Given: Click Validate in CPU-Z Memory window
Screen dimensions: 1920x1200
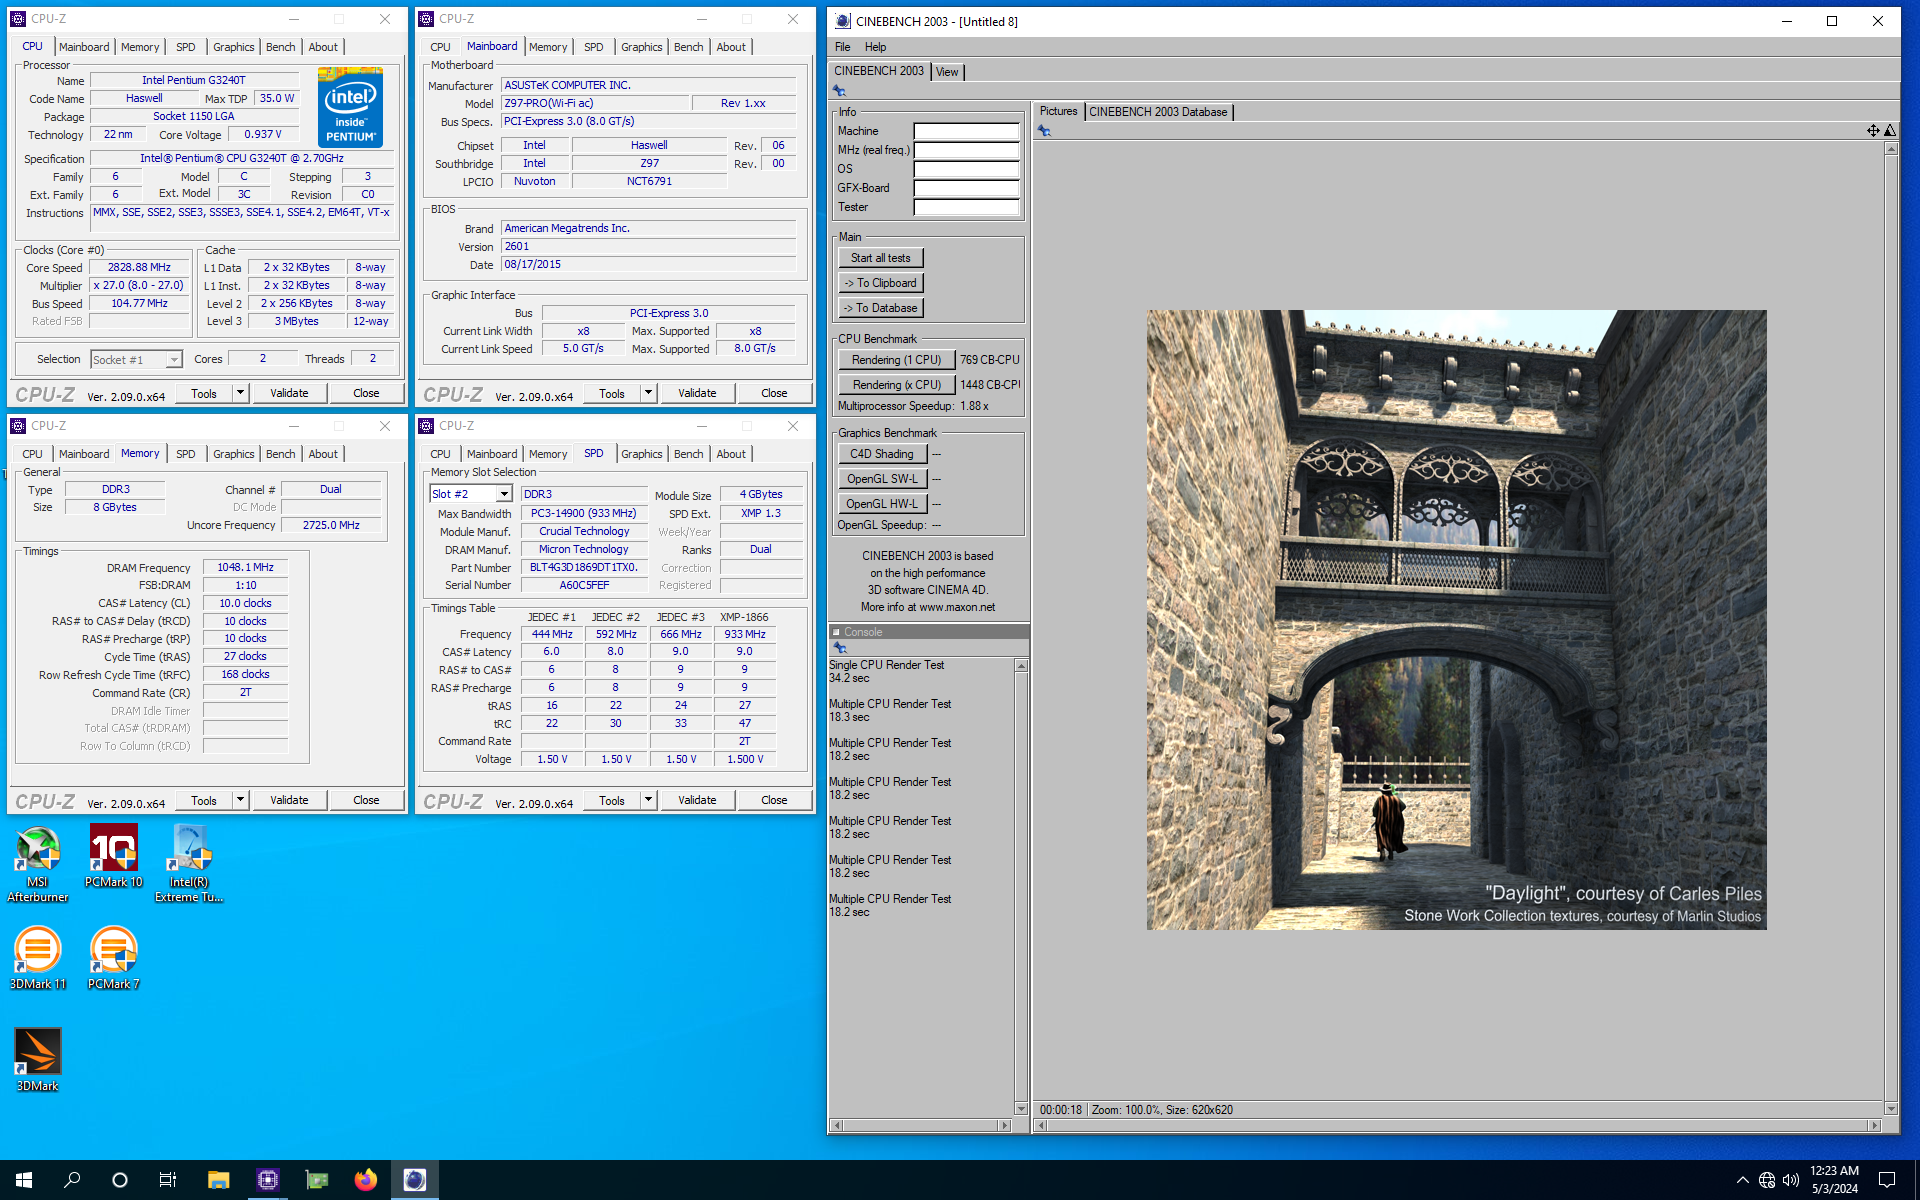Looking at the screenshot, I should 289,800.
